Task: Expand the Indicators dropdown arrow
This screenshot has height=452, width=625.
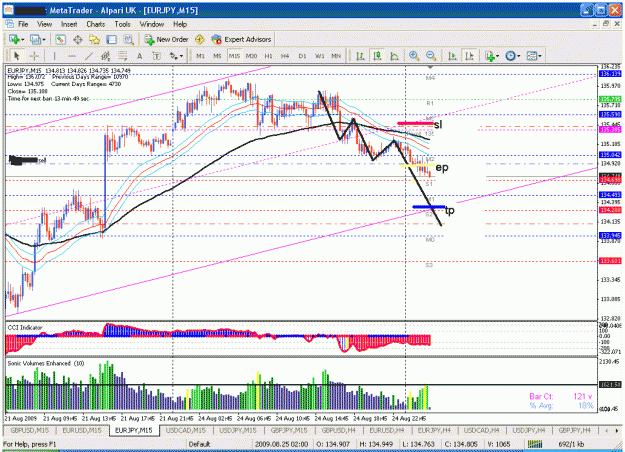Action: 497,56
